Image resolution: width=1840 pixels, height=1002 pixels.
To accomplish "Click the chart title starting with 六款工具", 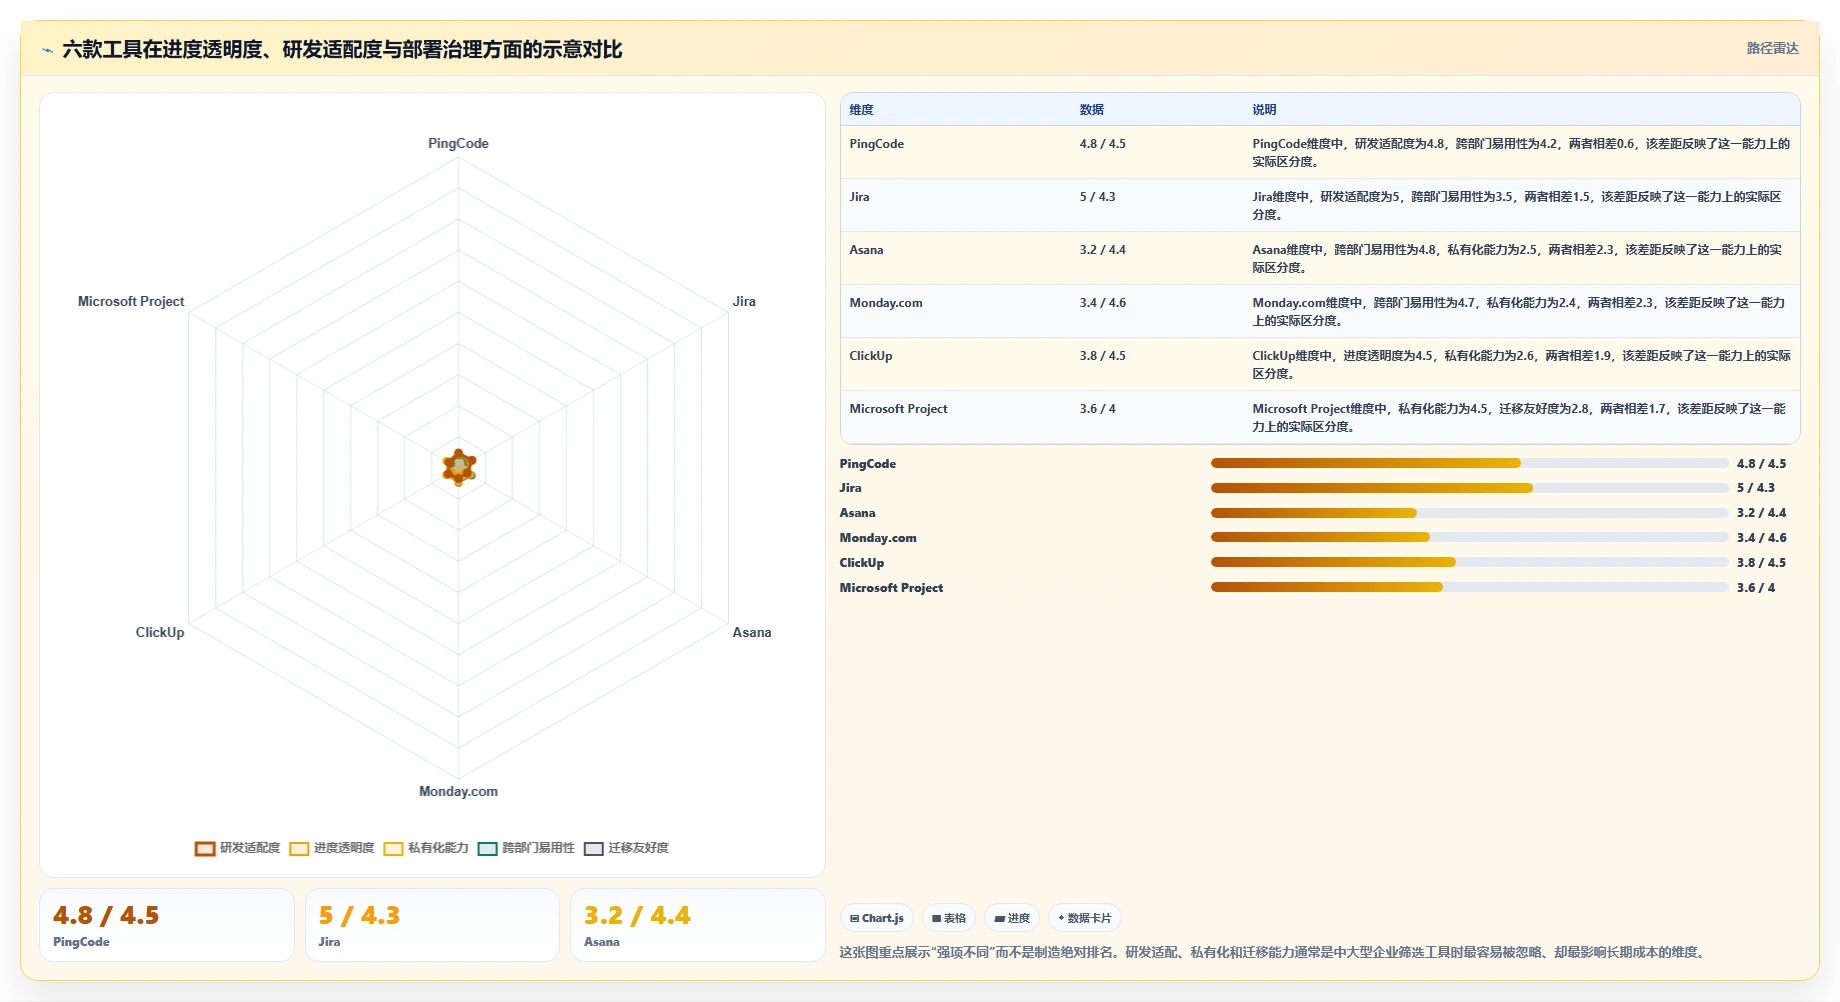I will pyautogui.click(x=342, y=49).
